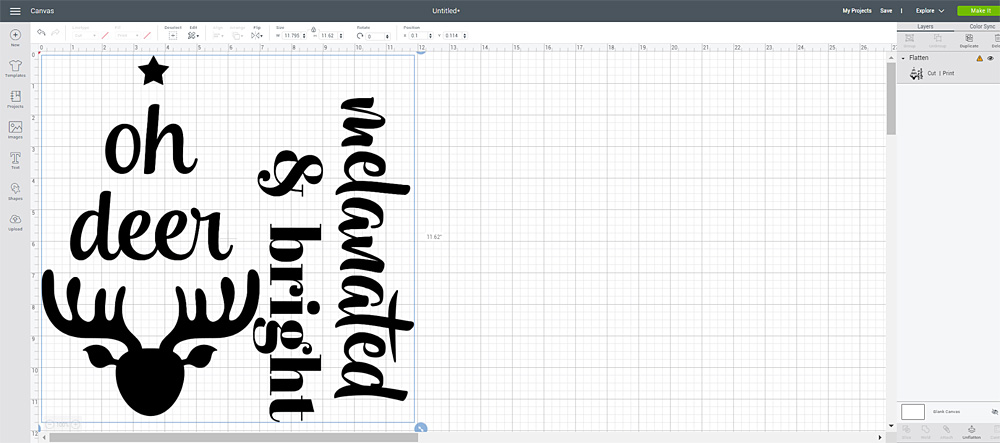Open the Linetype dropdown
This screenshot has height=443, width=1000.
pyautogui.click(x=85, y=36)
